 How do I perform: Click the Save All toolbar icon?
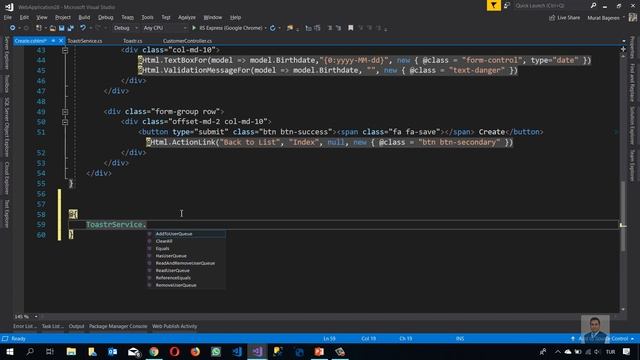pyautogui.click(x=71, y=28)
